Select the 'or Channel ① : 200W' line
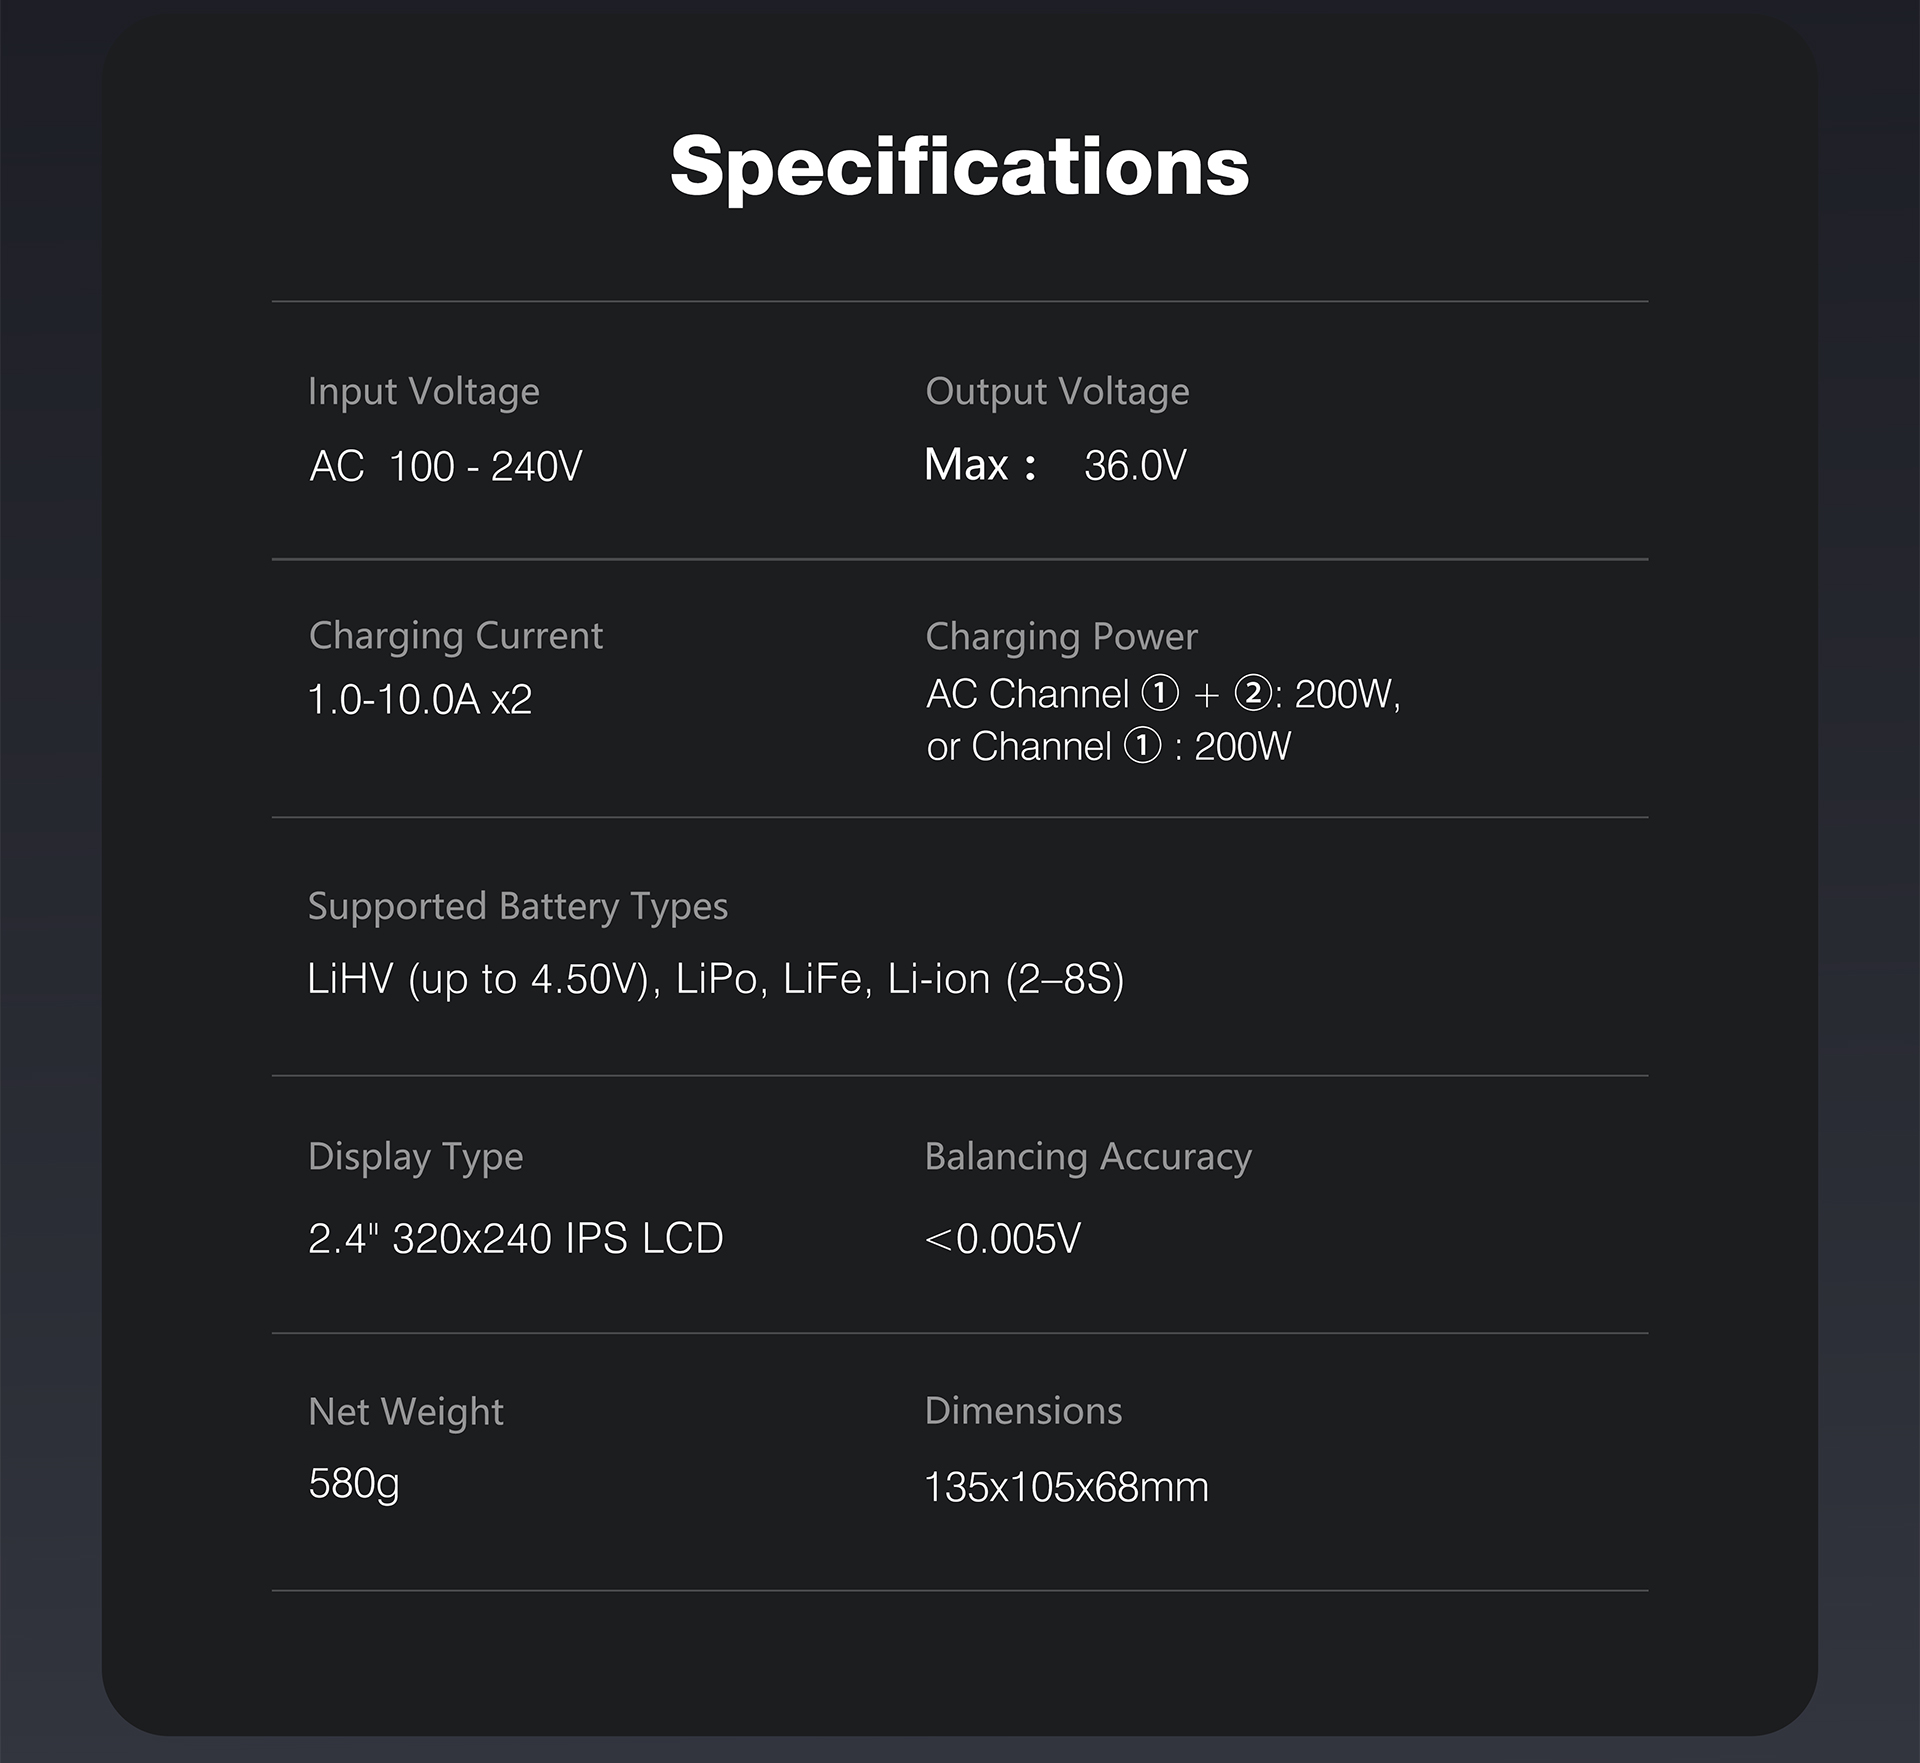The height and width of the screenshot is (1763, 1920). [1108, 746]
